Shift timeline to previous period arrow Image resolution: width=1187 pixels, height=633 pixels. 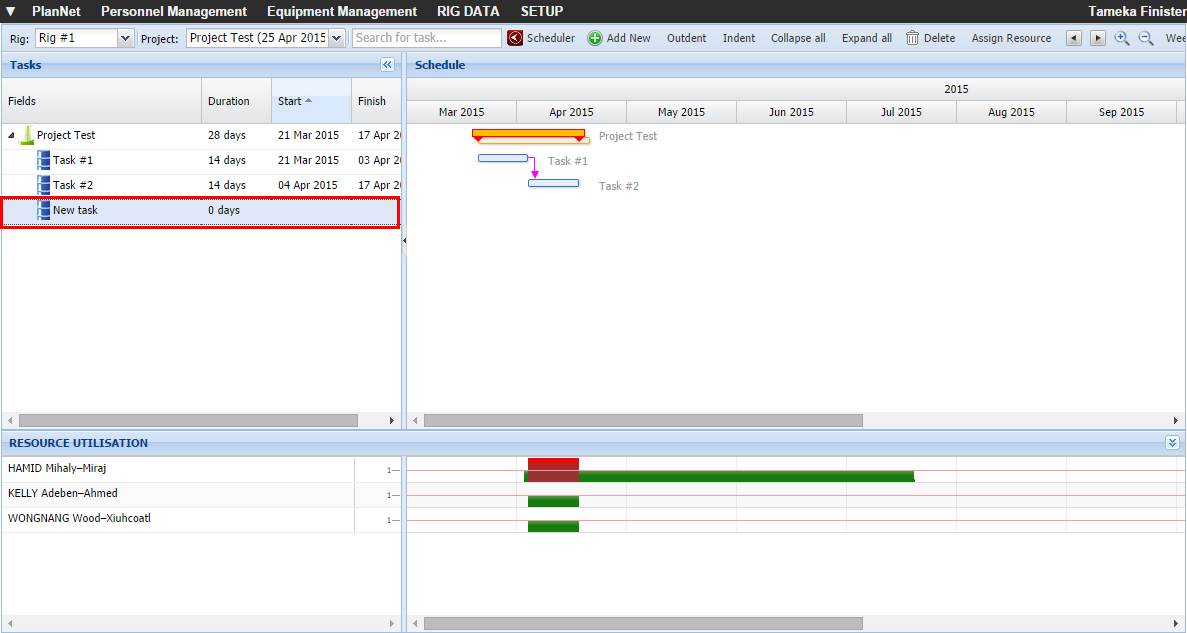1074,38
